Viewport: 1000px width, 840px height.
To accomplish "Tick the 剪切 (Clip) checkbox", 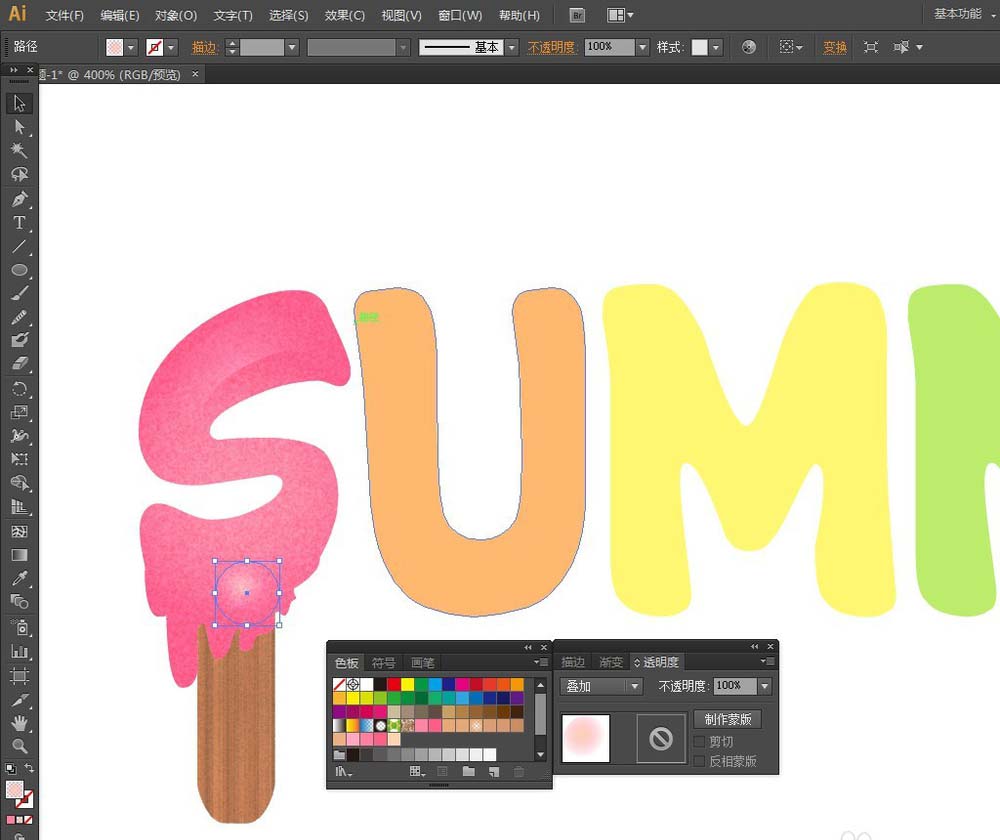I will (x=700, y=742).
